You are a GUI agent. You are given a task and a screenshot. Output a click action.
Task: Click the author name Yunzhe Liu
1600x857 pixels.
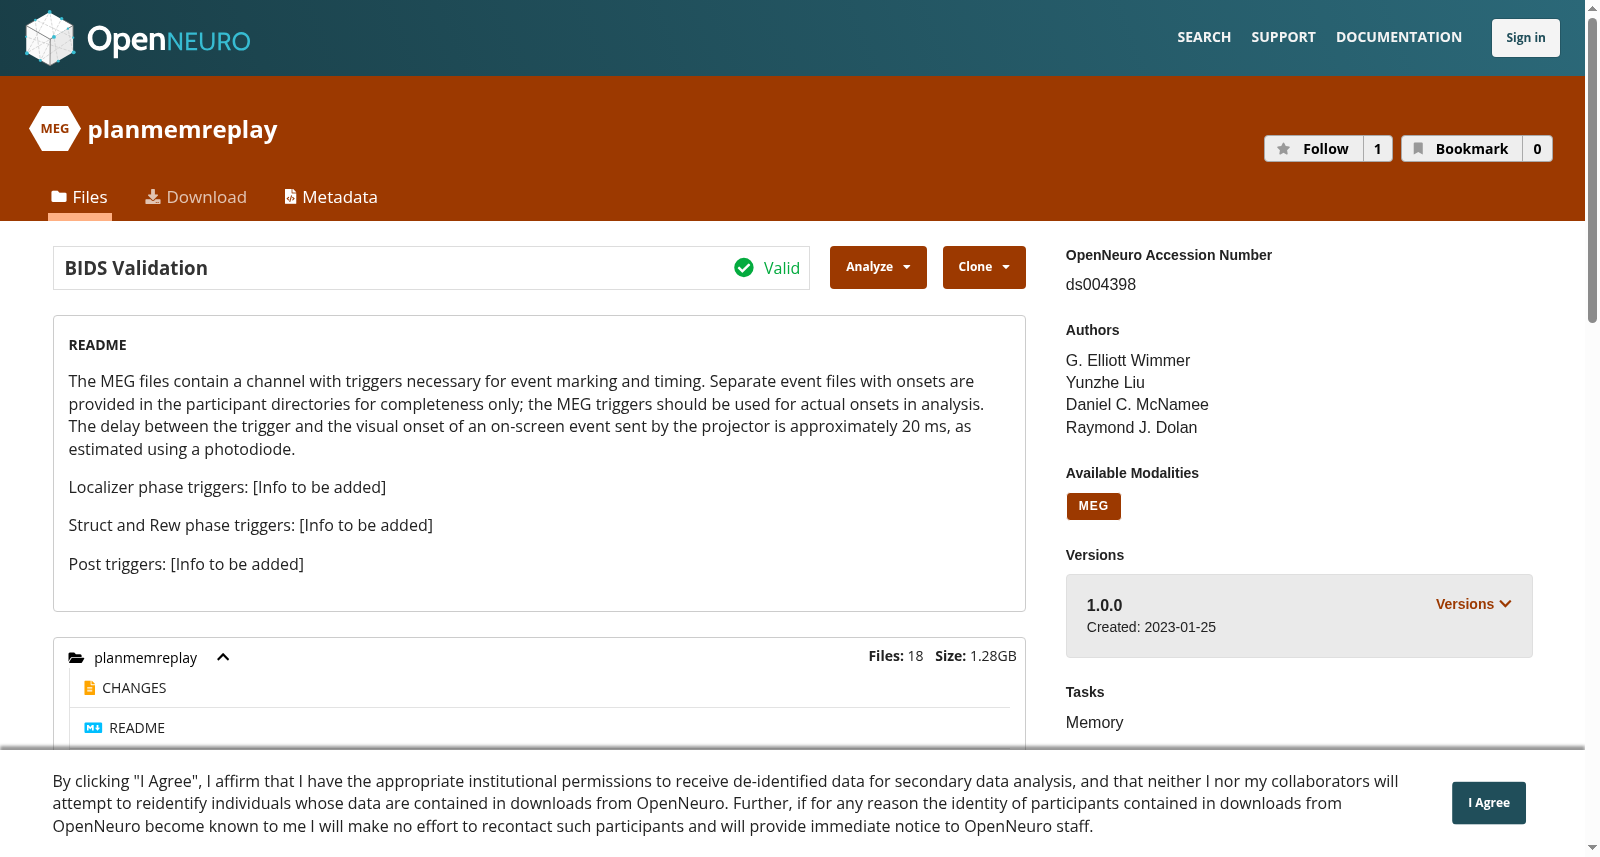pyautogui.click(x=1105, y=382)
